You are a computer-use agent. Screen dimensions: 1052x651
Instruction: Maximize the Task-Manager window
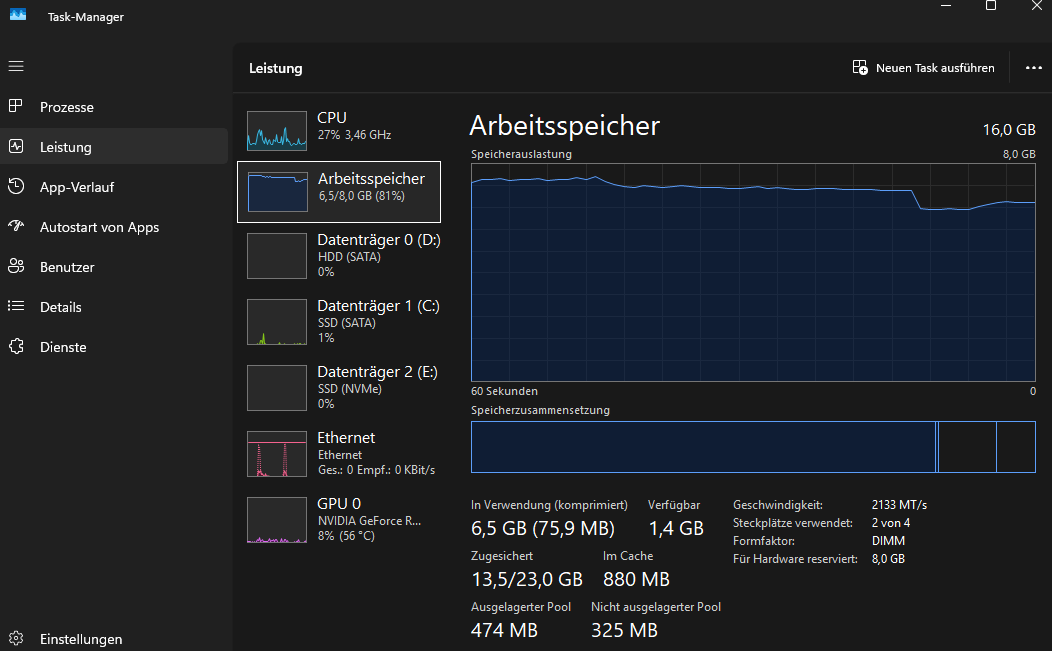(x=990, y=6)
